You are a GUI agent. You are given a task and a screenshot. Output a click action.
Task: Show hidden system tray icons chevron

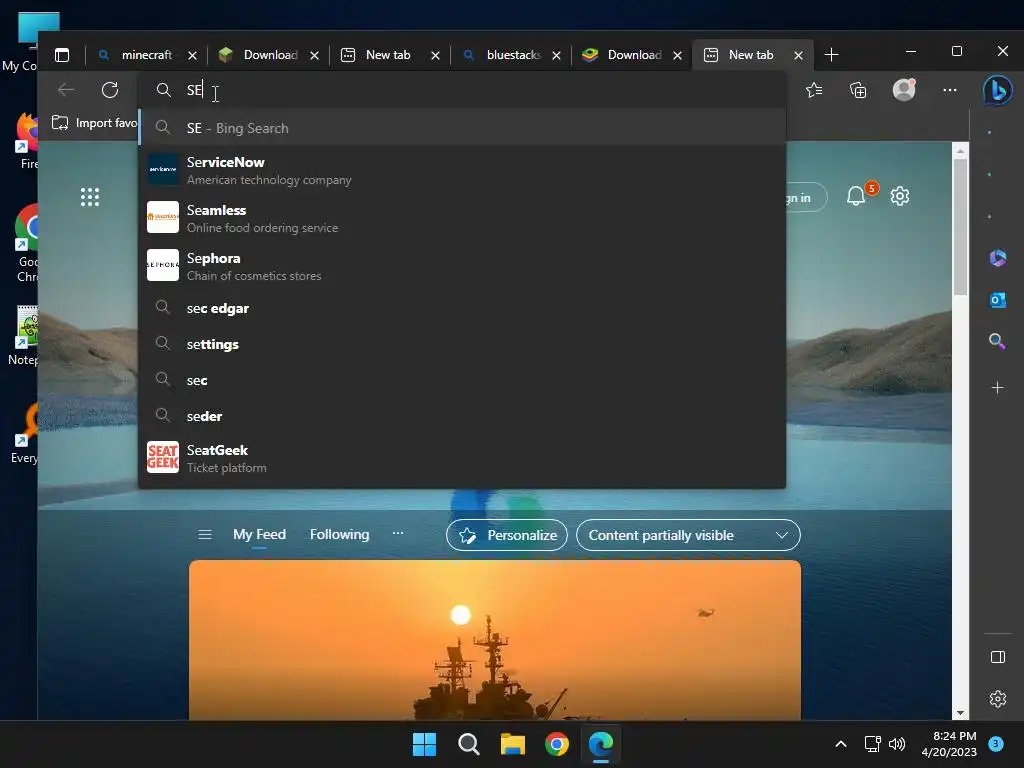click(x=841, y=744)
